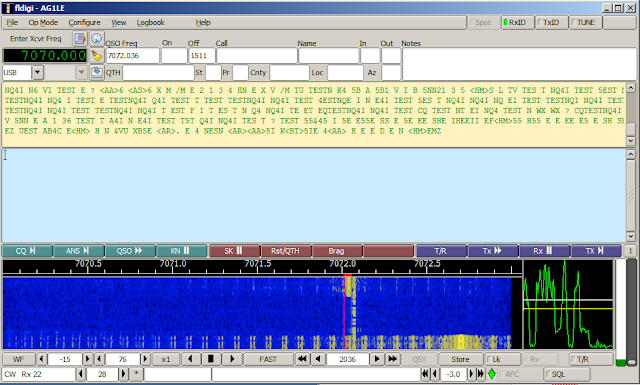Clear the QSO fields with broom icon

tap(96, 56)
